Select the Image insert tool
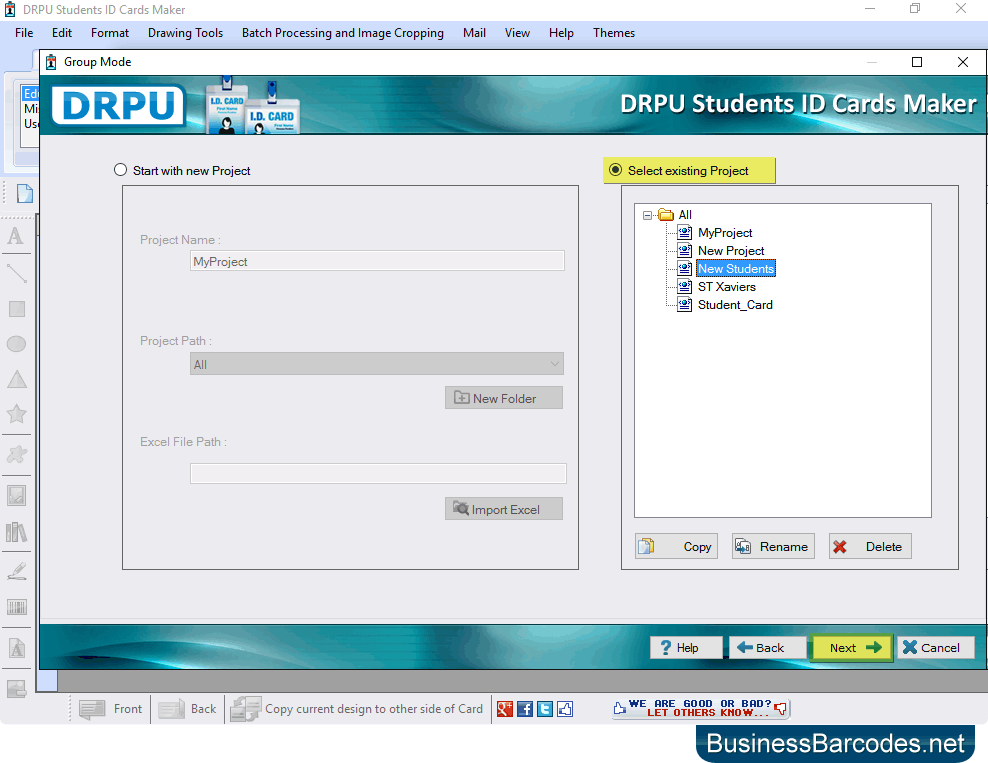This screenshot has height=763, width=988. coord(16,496)
